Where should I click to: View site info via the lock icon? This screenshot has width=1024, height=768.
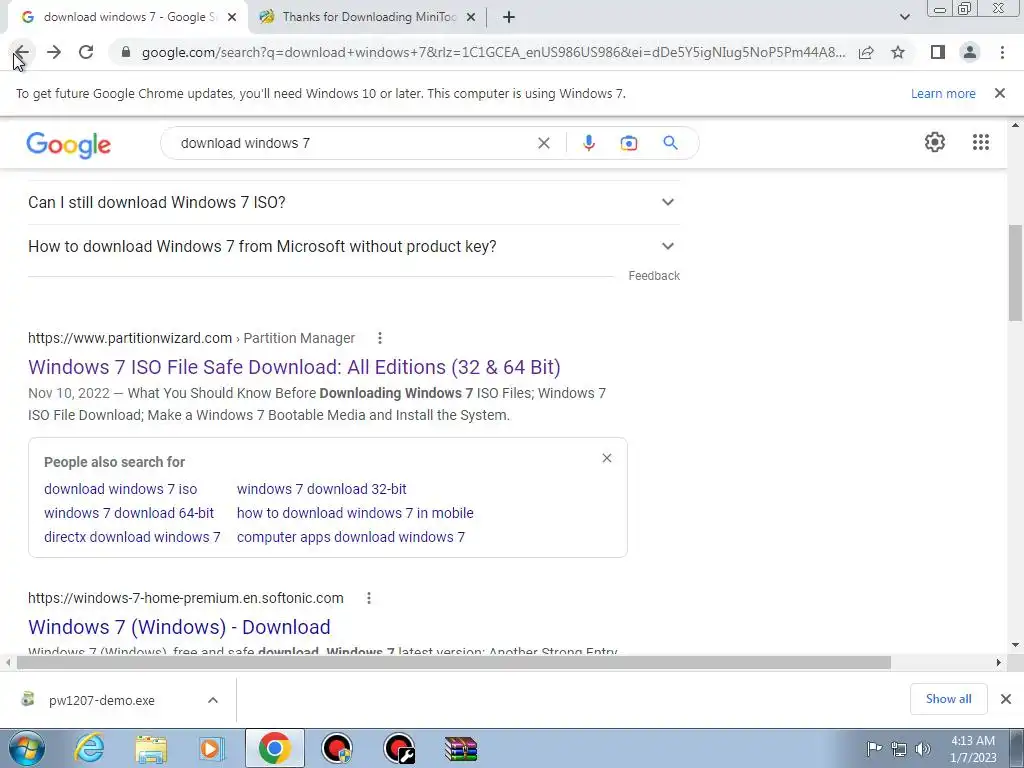click(x=126, y=52)
